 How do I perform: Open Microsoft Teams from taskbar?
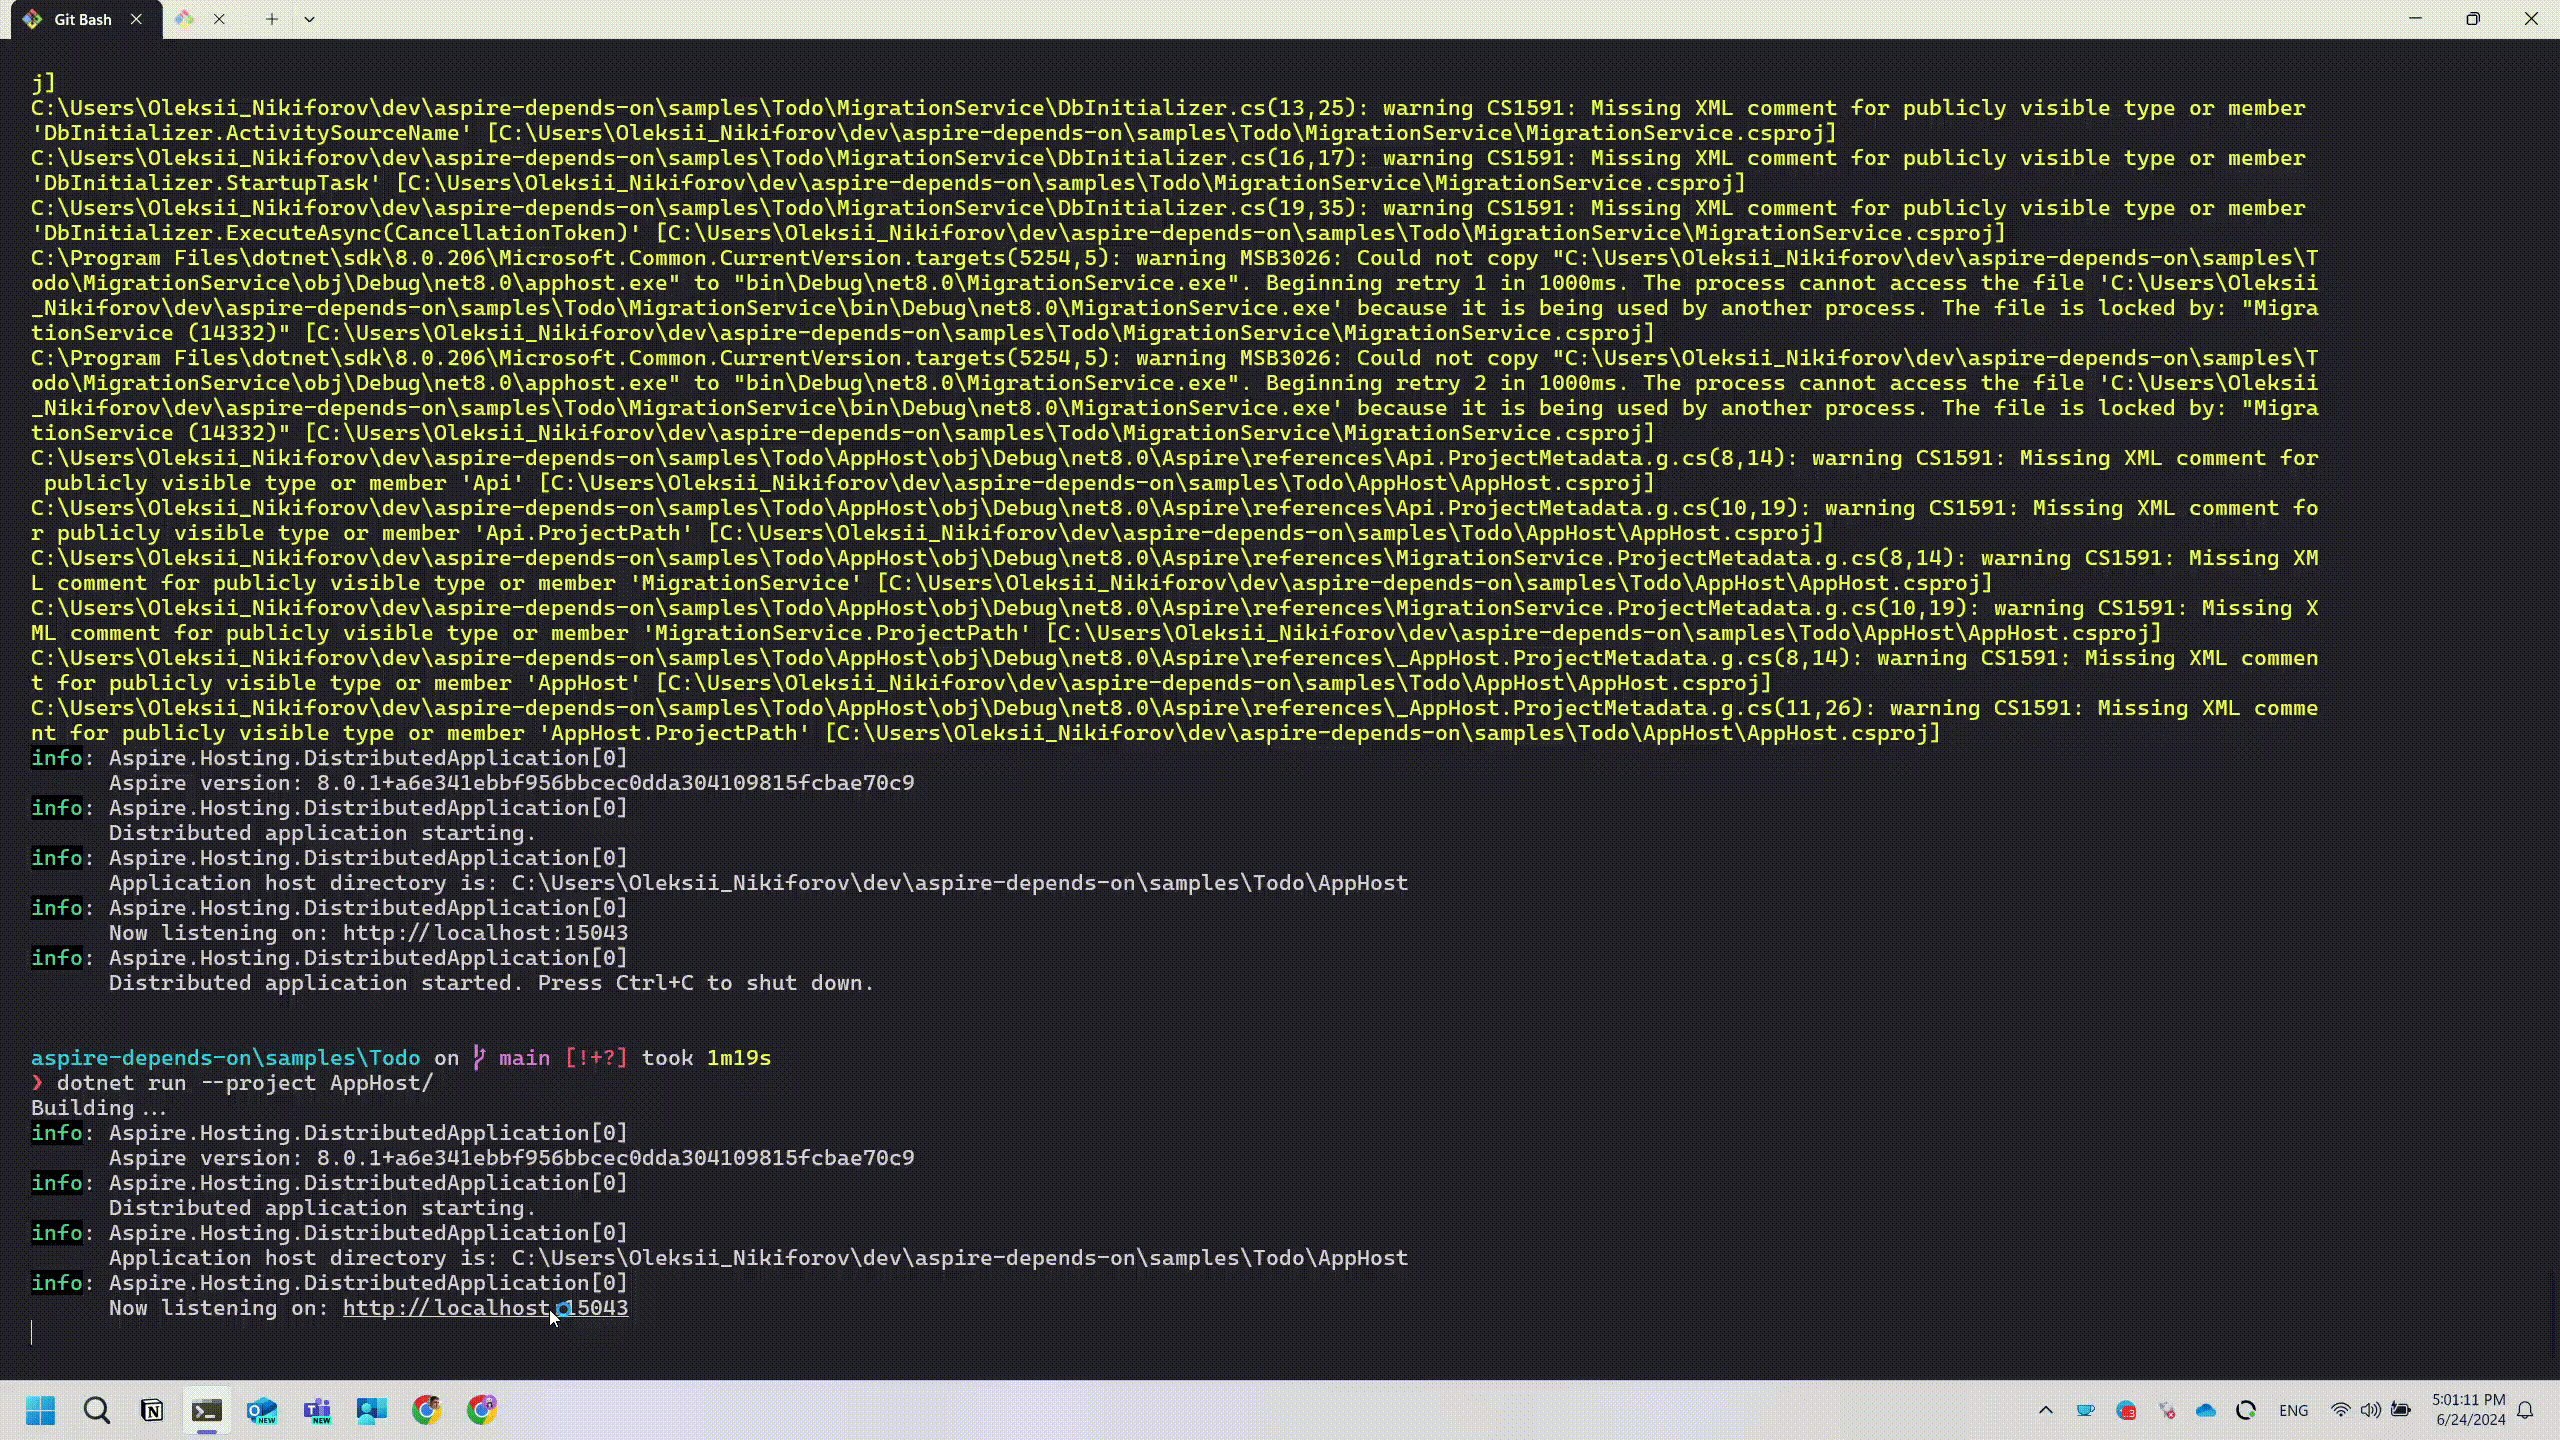coord(317,1410)
